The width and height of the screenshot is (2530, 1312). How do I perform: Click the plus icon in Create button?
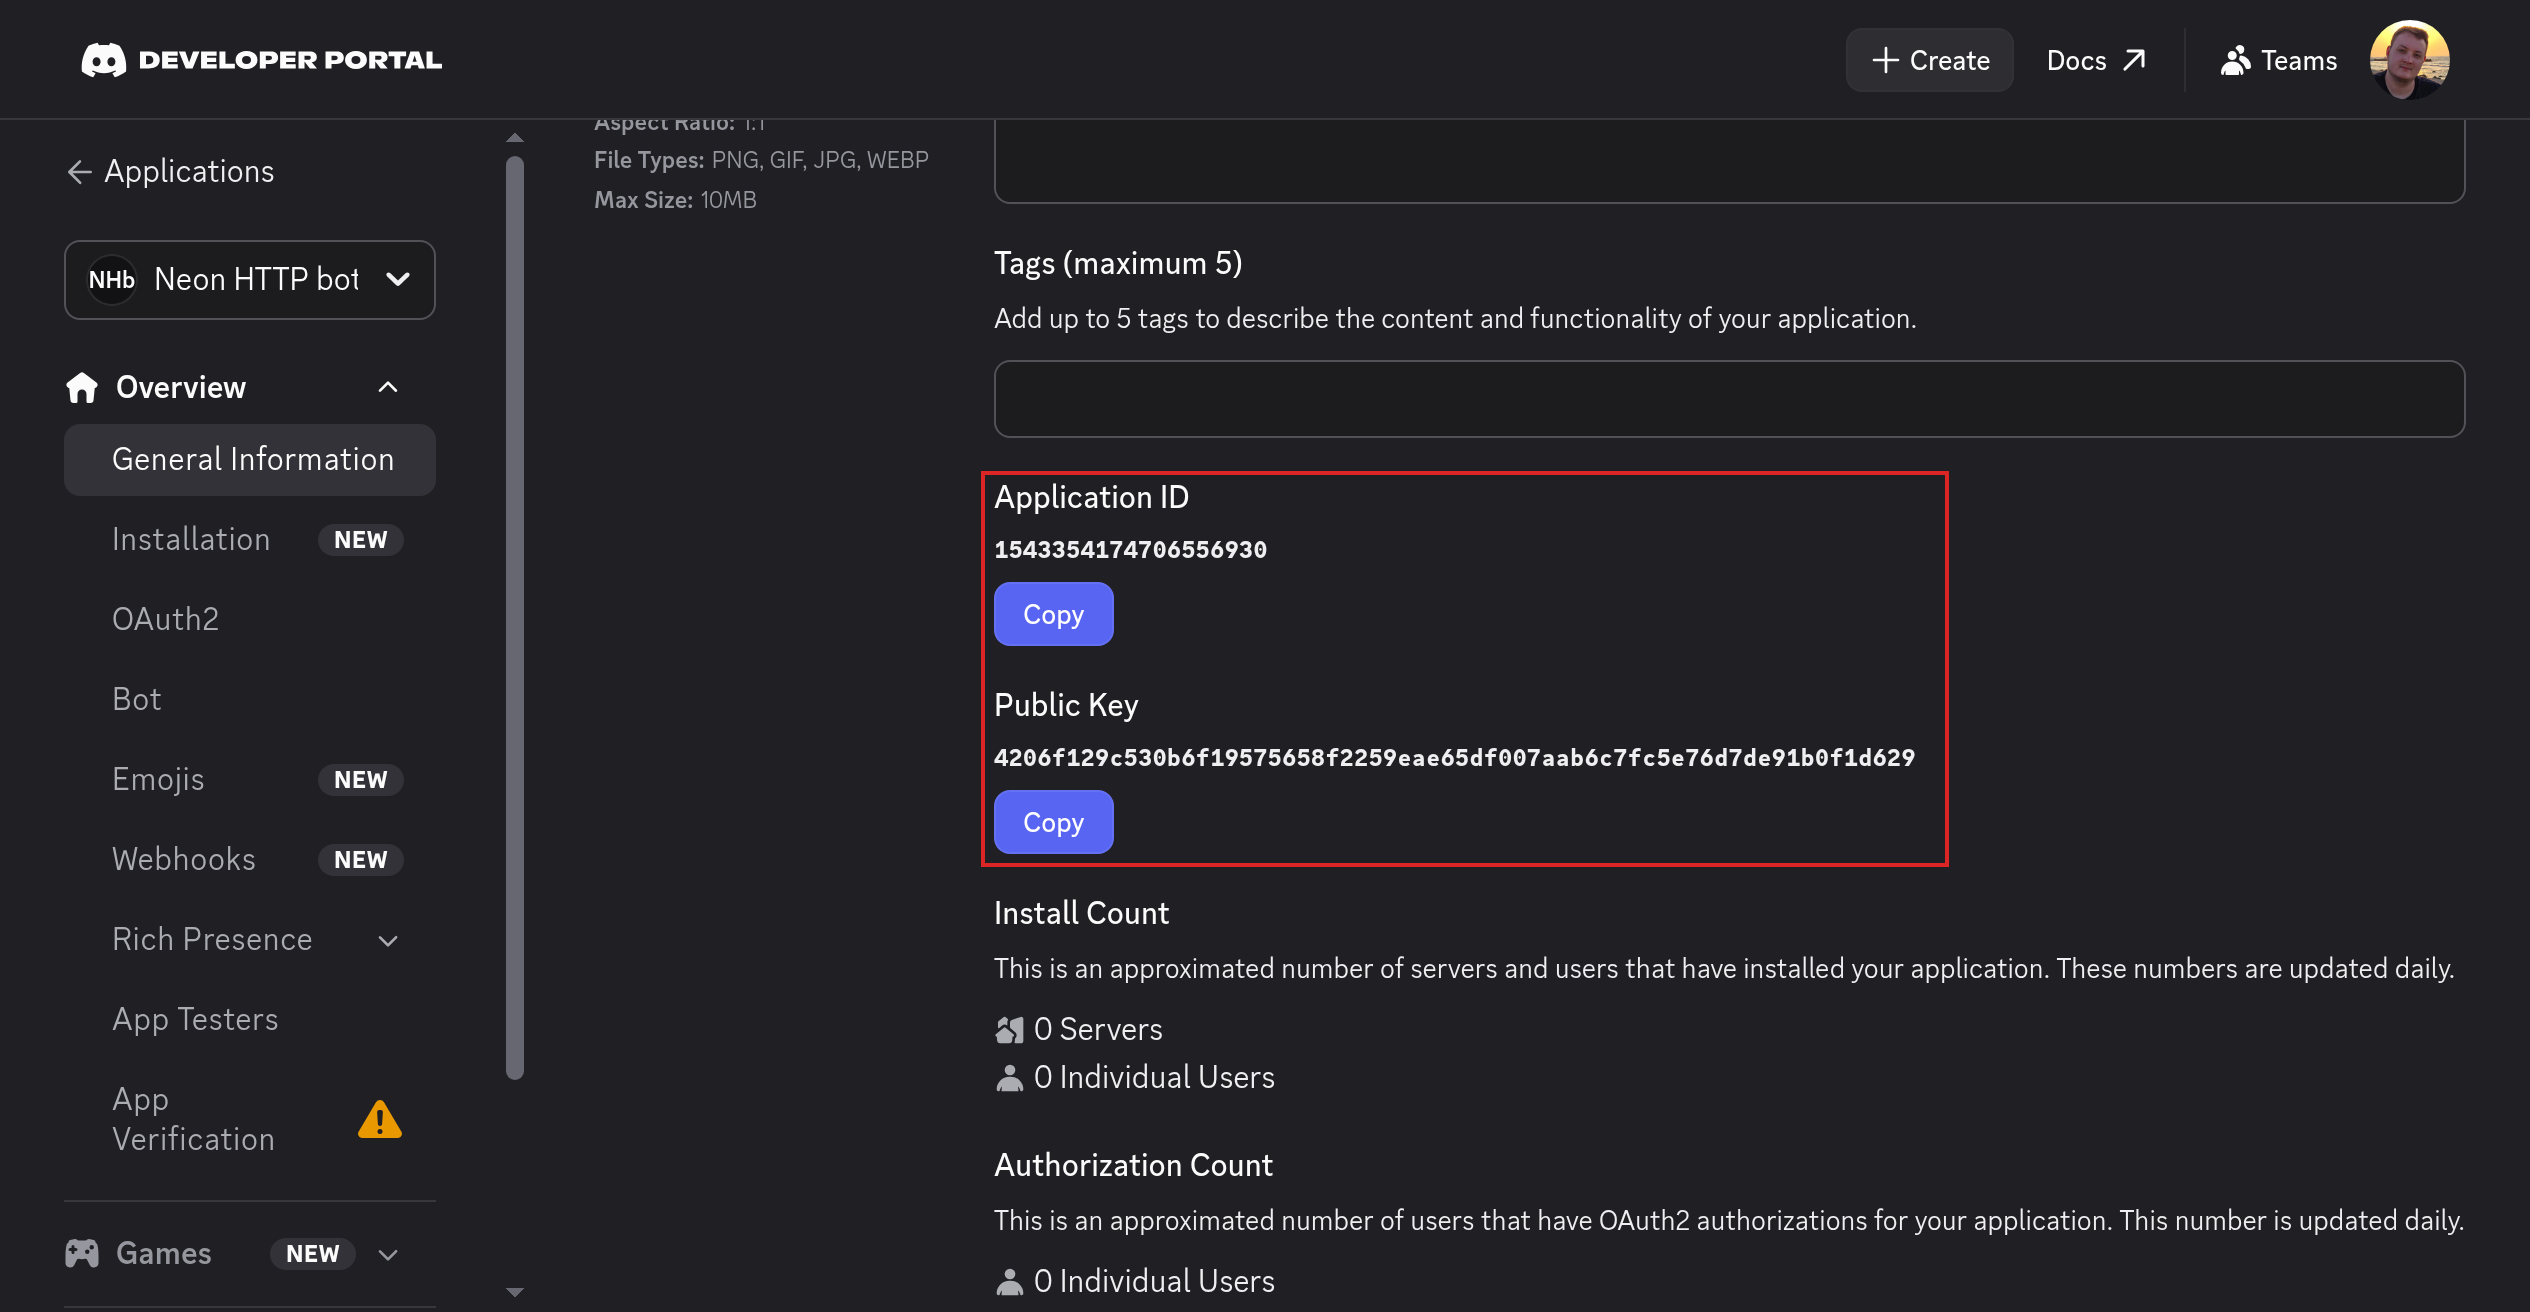(1885, 60)
